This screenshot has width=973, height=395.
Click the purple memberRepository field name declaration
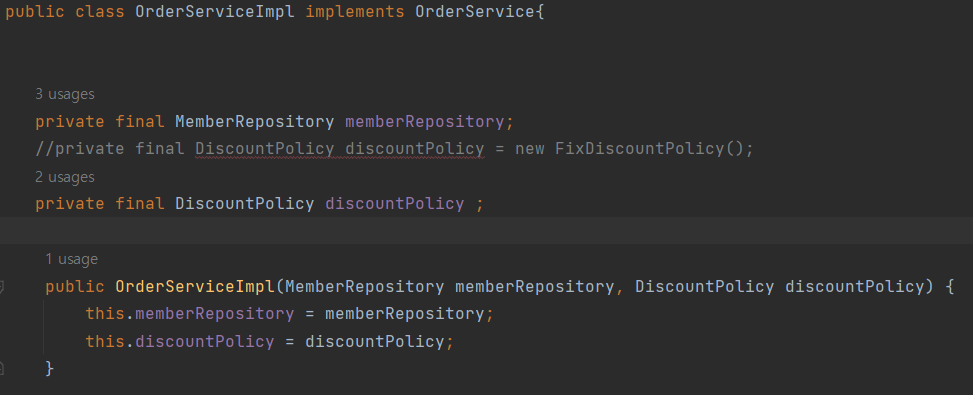(x=424, y=122)
